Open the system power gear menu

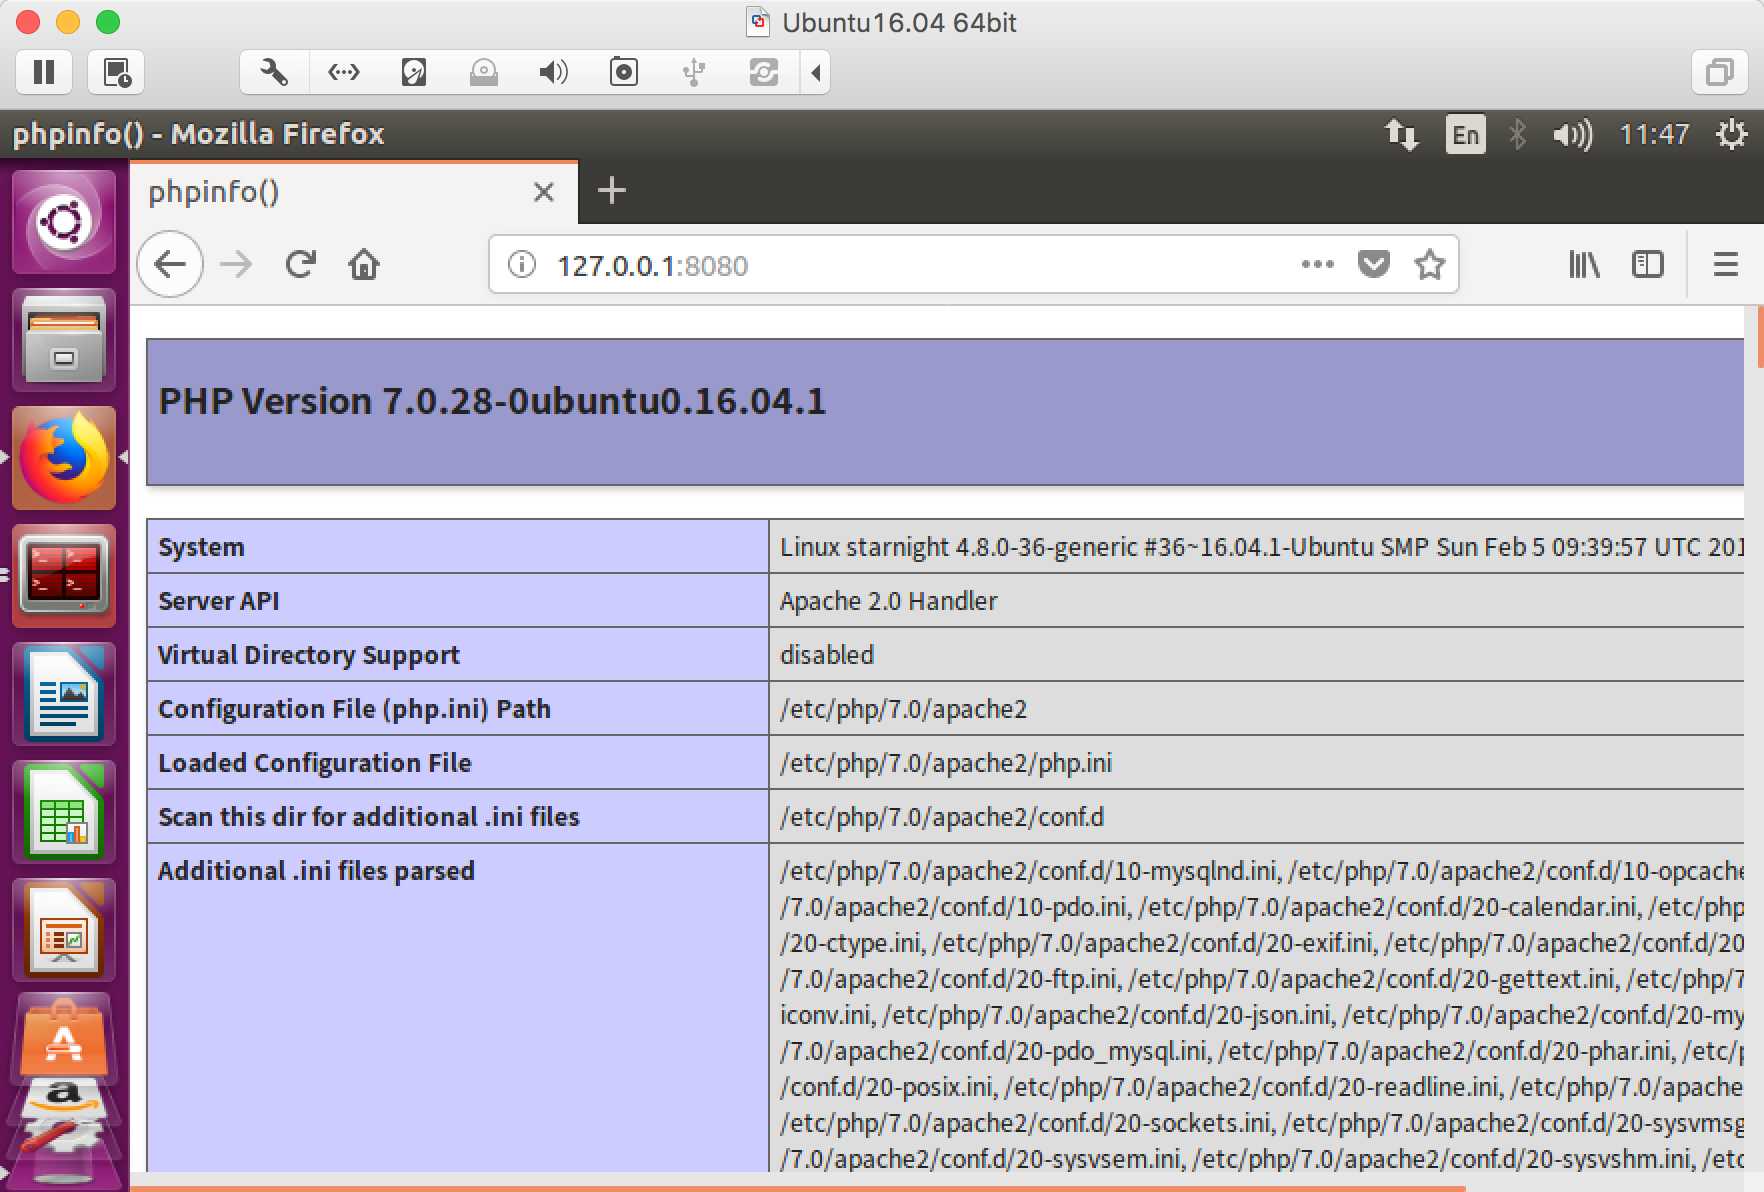[1732, 134]
